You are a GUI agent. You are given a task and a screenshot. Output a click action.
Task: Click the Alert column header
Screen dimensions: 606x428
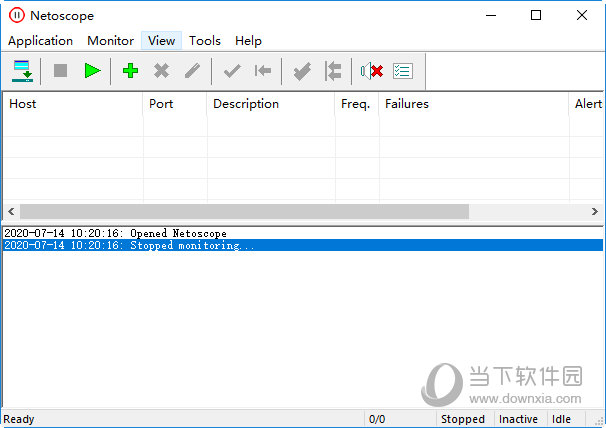pos(586,104)
